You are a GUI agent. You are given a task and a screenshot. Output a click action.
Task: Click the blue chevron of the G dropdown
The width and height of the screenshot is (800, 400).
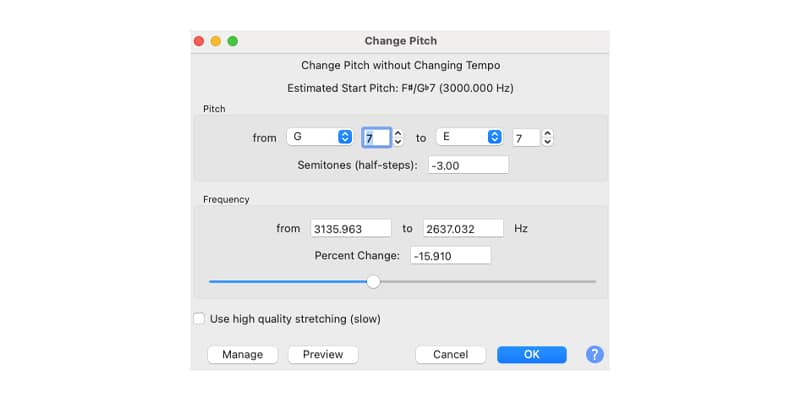345,137
